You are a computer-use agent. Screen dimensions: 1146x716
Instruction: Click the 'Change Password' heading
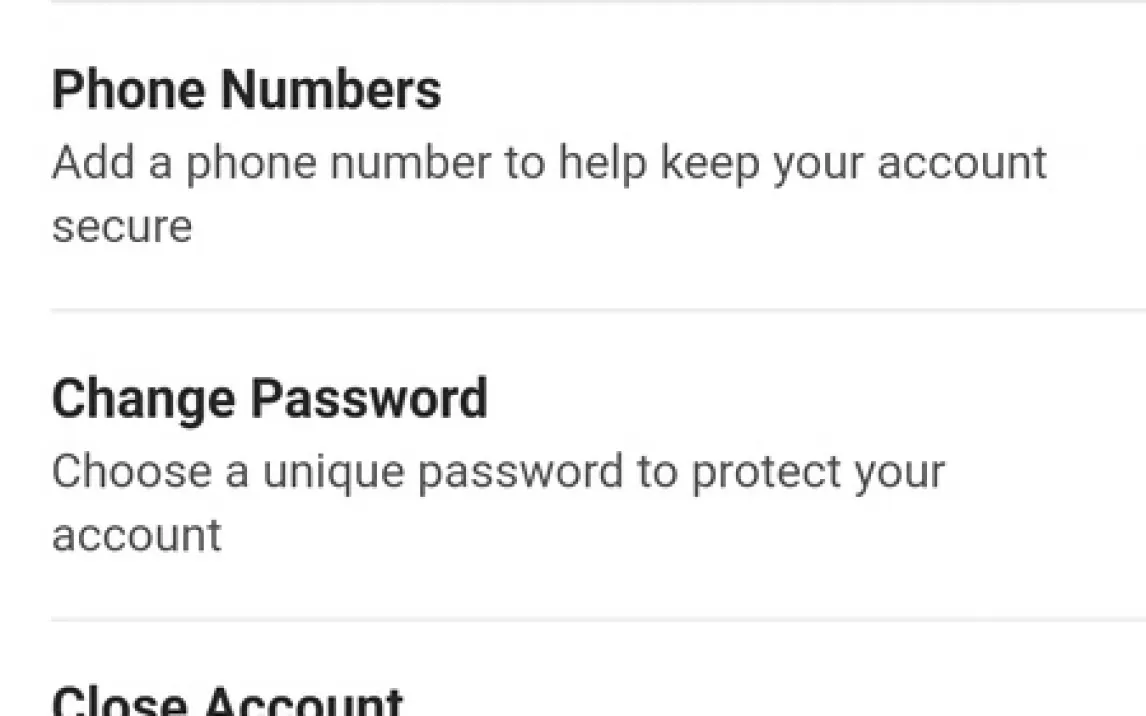pos(269,399)
